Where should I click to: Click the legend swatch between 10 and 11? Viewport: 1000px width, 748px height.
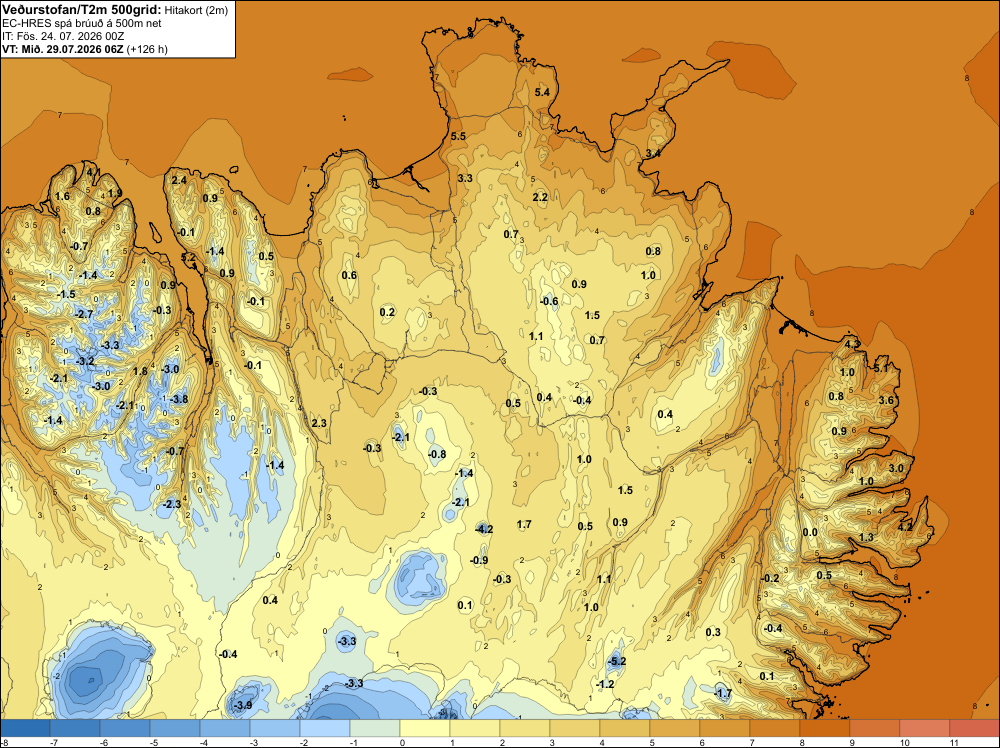coord(924,728)
